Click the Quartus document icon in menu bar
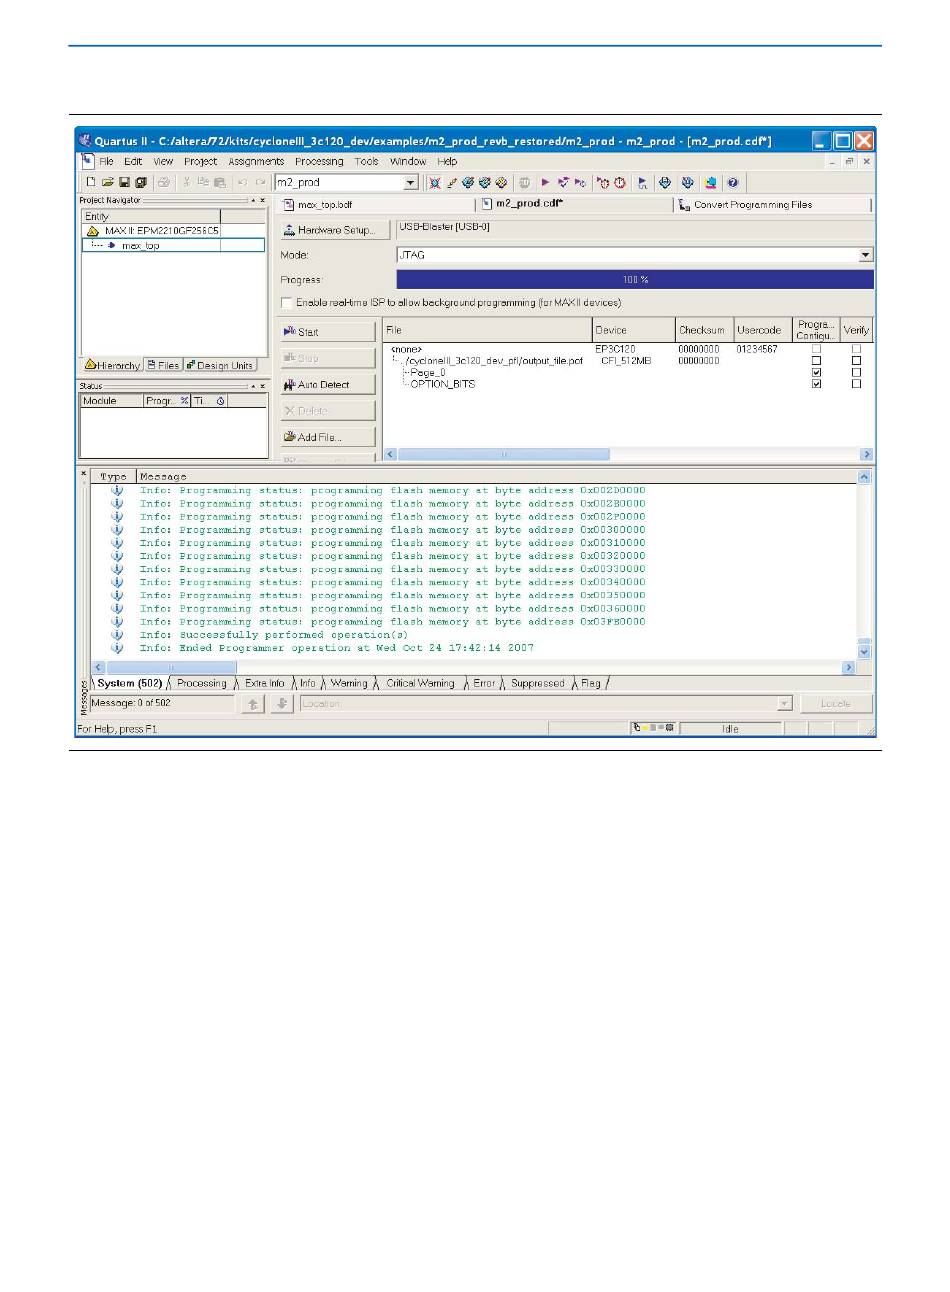Screen dimensions: 950x1292 [x=87, y=160]
